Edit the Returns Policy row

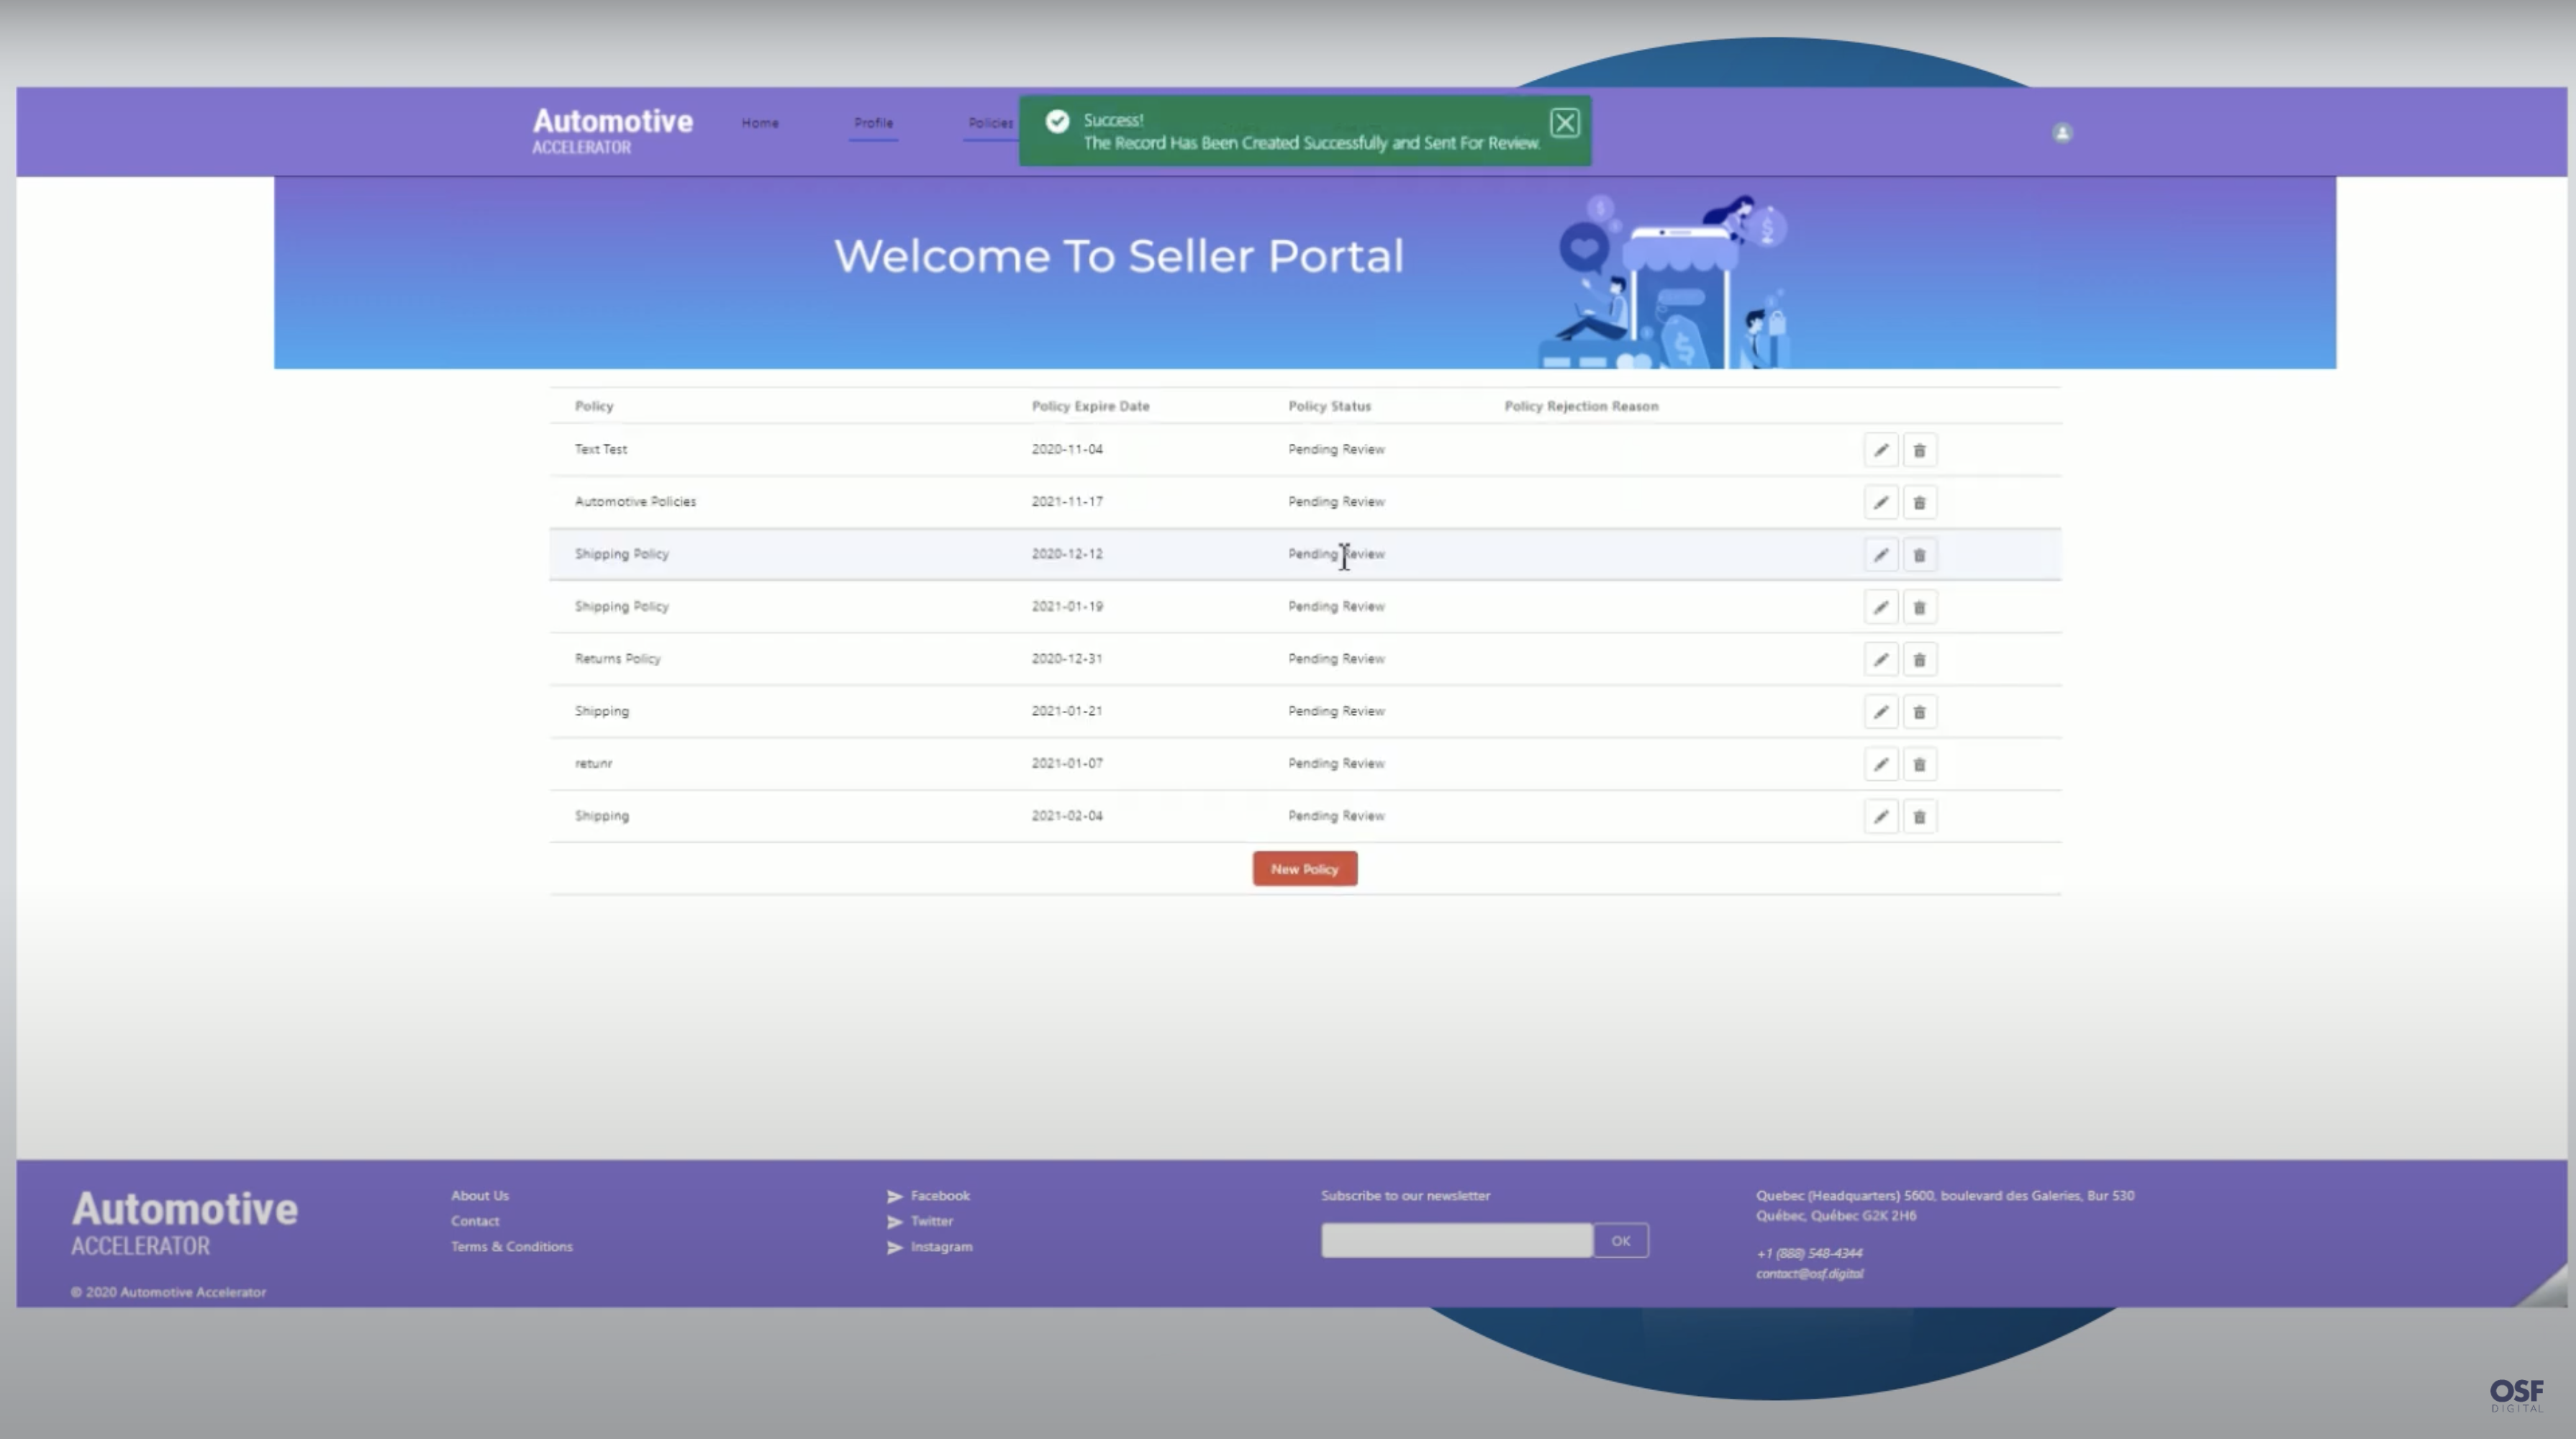(x=1880, y=660)
